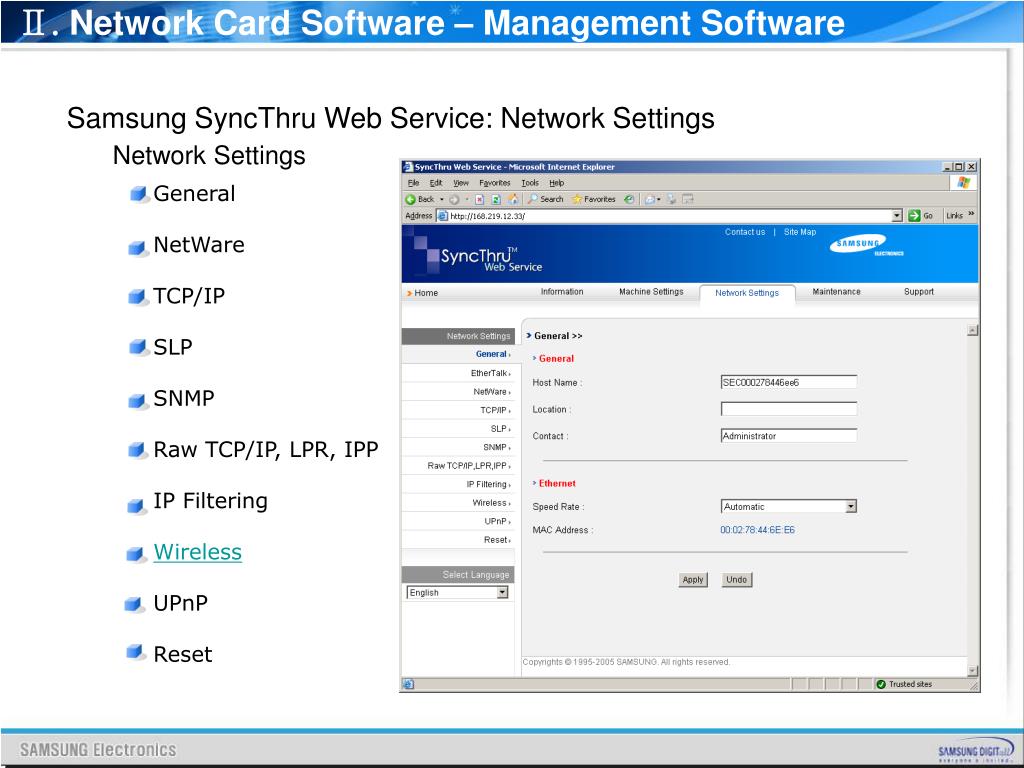
Task: Switch to the Maintenance tab
Action: [836, 292]
